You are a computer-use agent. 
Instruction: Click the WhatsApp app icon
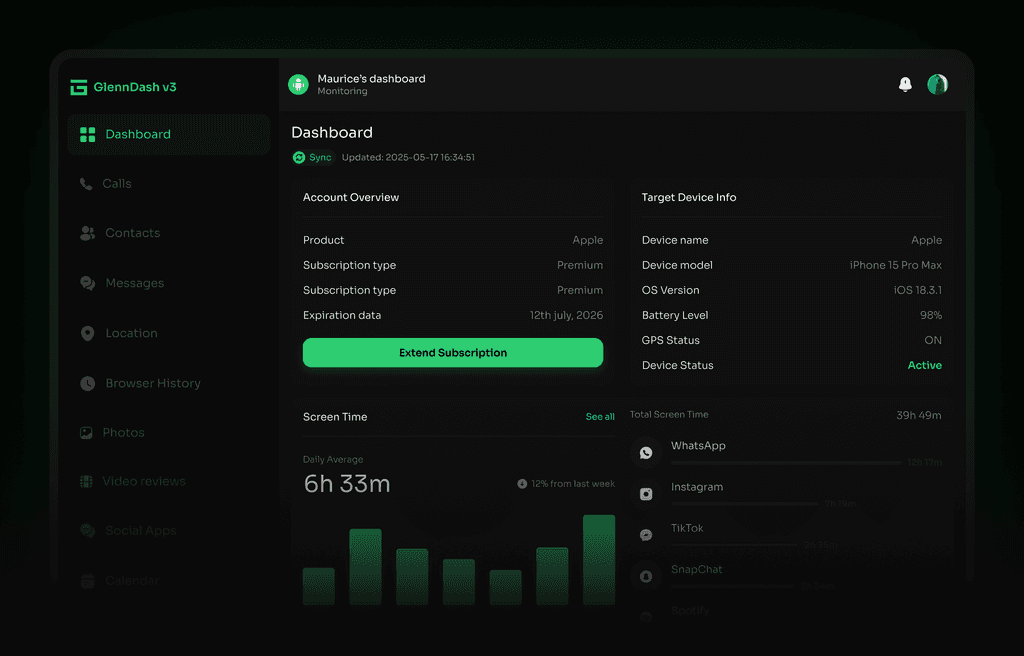[x=646, y=453]
